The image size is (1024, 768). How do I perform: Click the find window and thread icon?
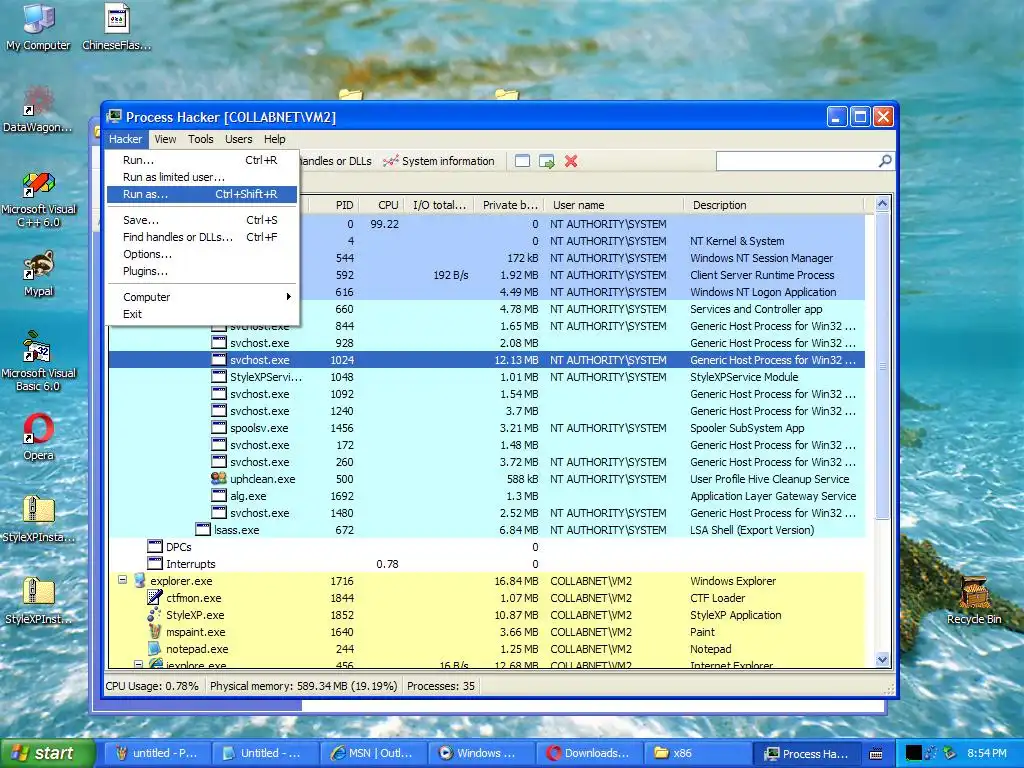[547, 161]
